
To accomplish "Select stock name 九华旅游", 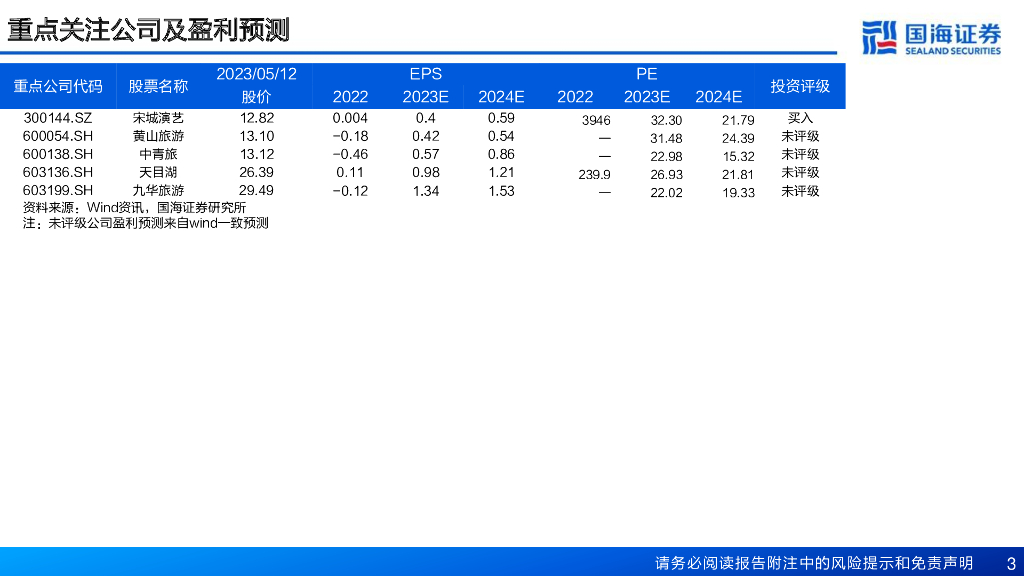I will coord(158,191).
